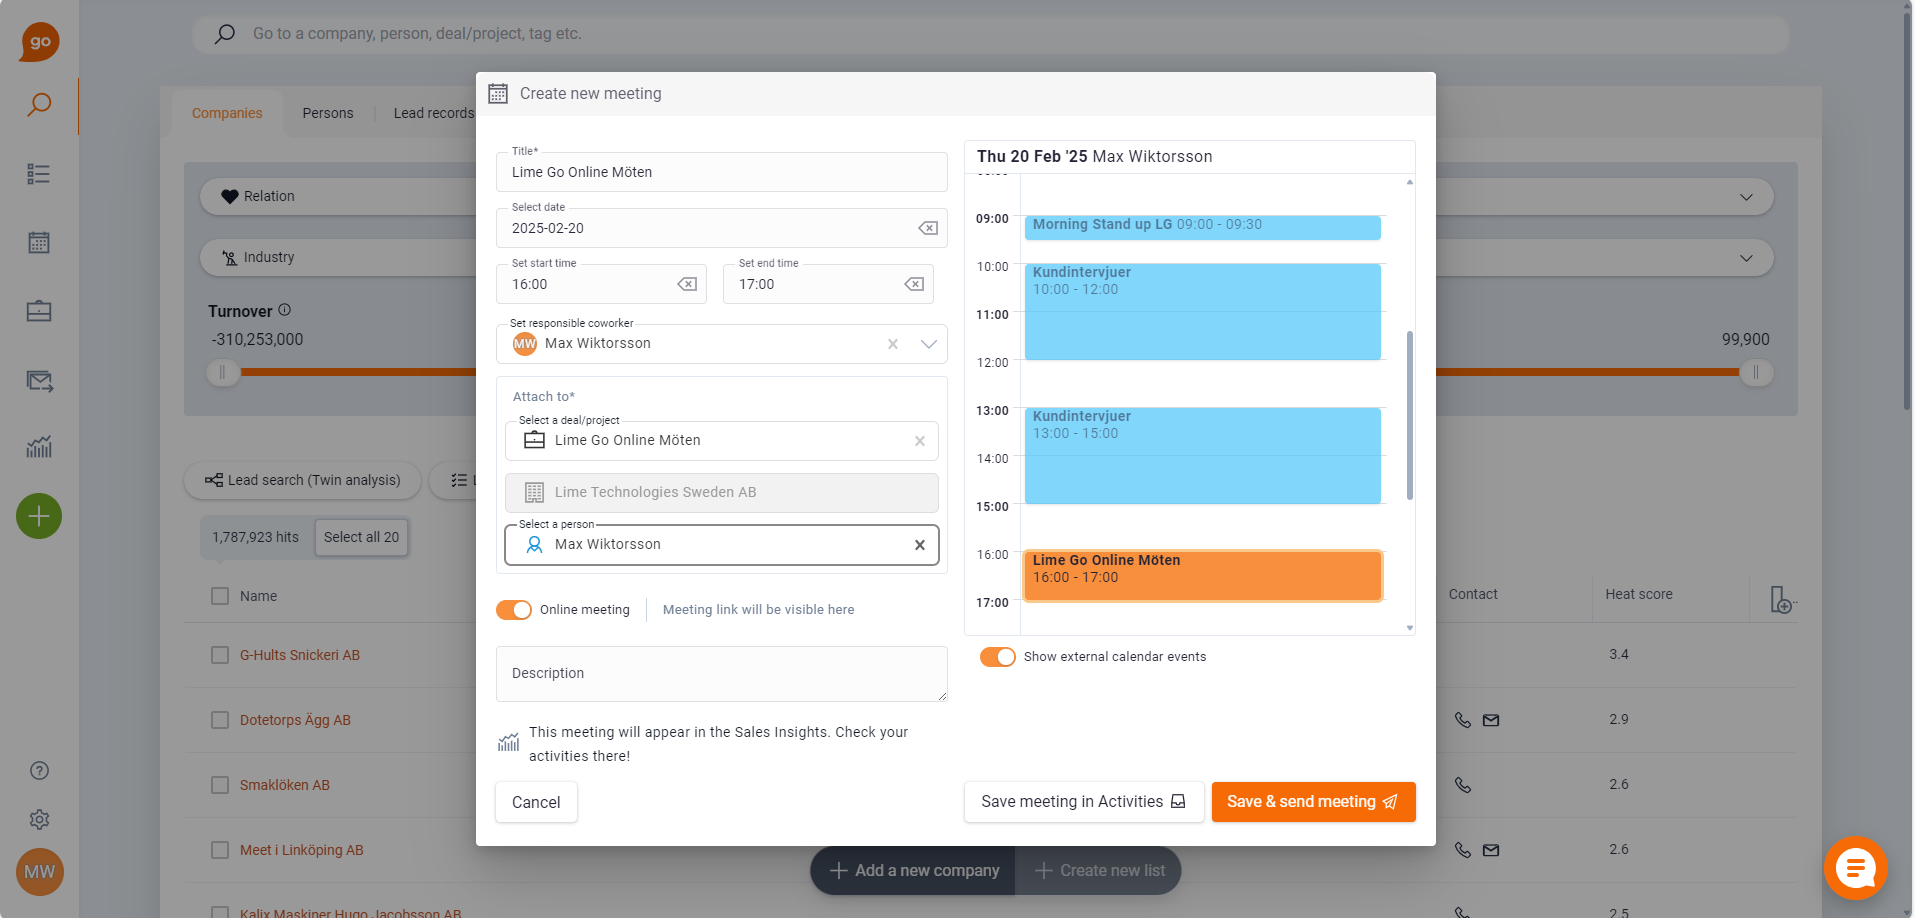The image size is (1915, 918).
Task: Open the sales insights chart sidebar icon
Action: 39,447
